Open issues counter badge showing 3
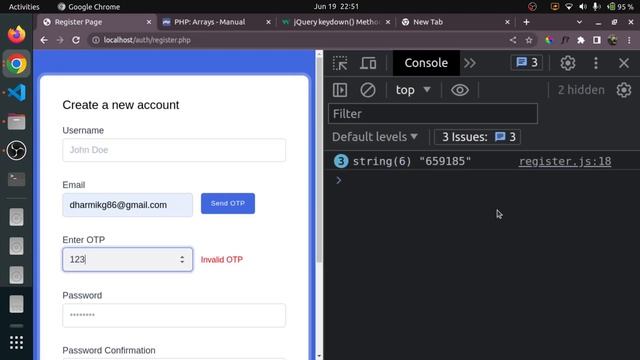640x360 pixels. (x=527, y=62)
